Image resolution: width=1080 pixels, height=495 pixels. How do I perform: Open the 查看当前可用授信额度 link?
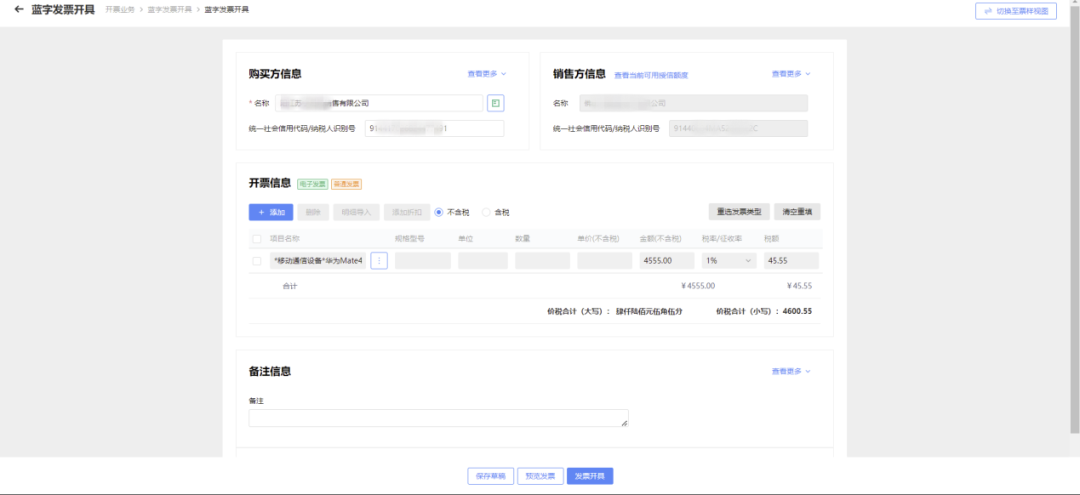651,75
